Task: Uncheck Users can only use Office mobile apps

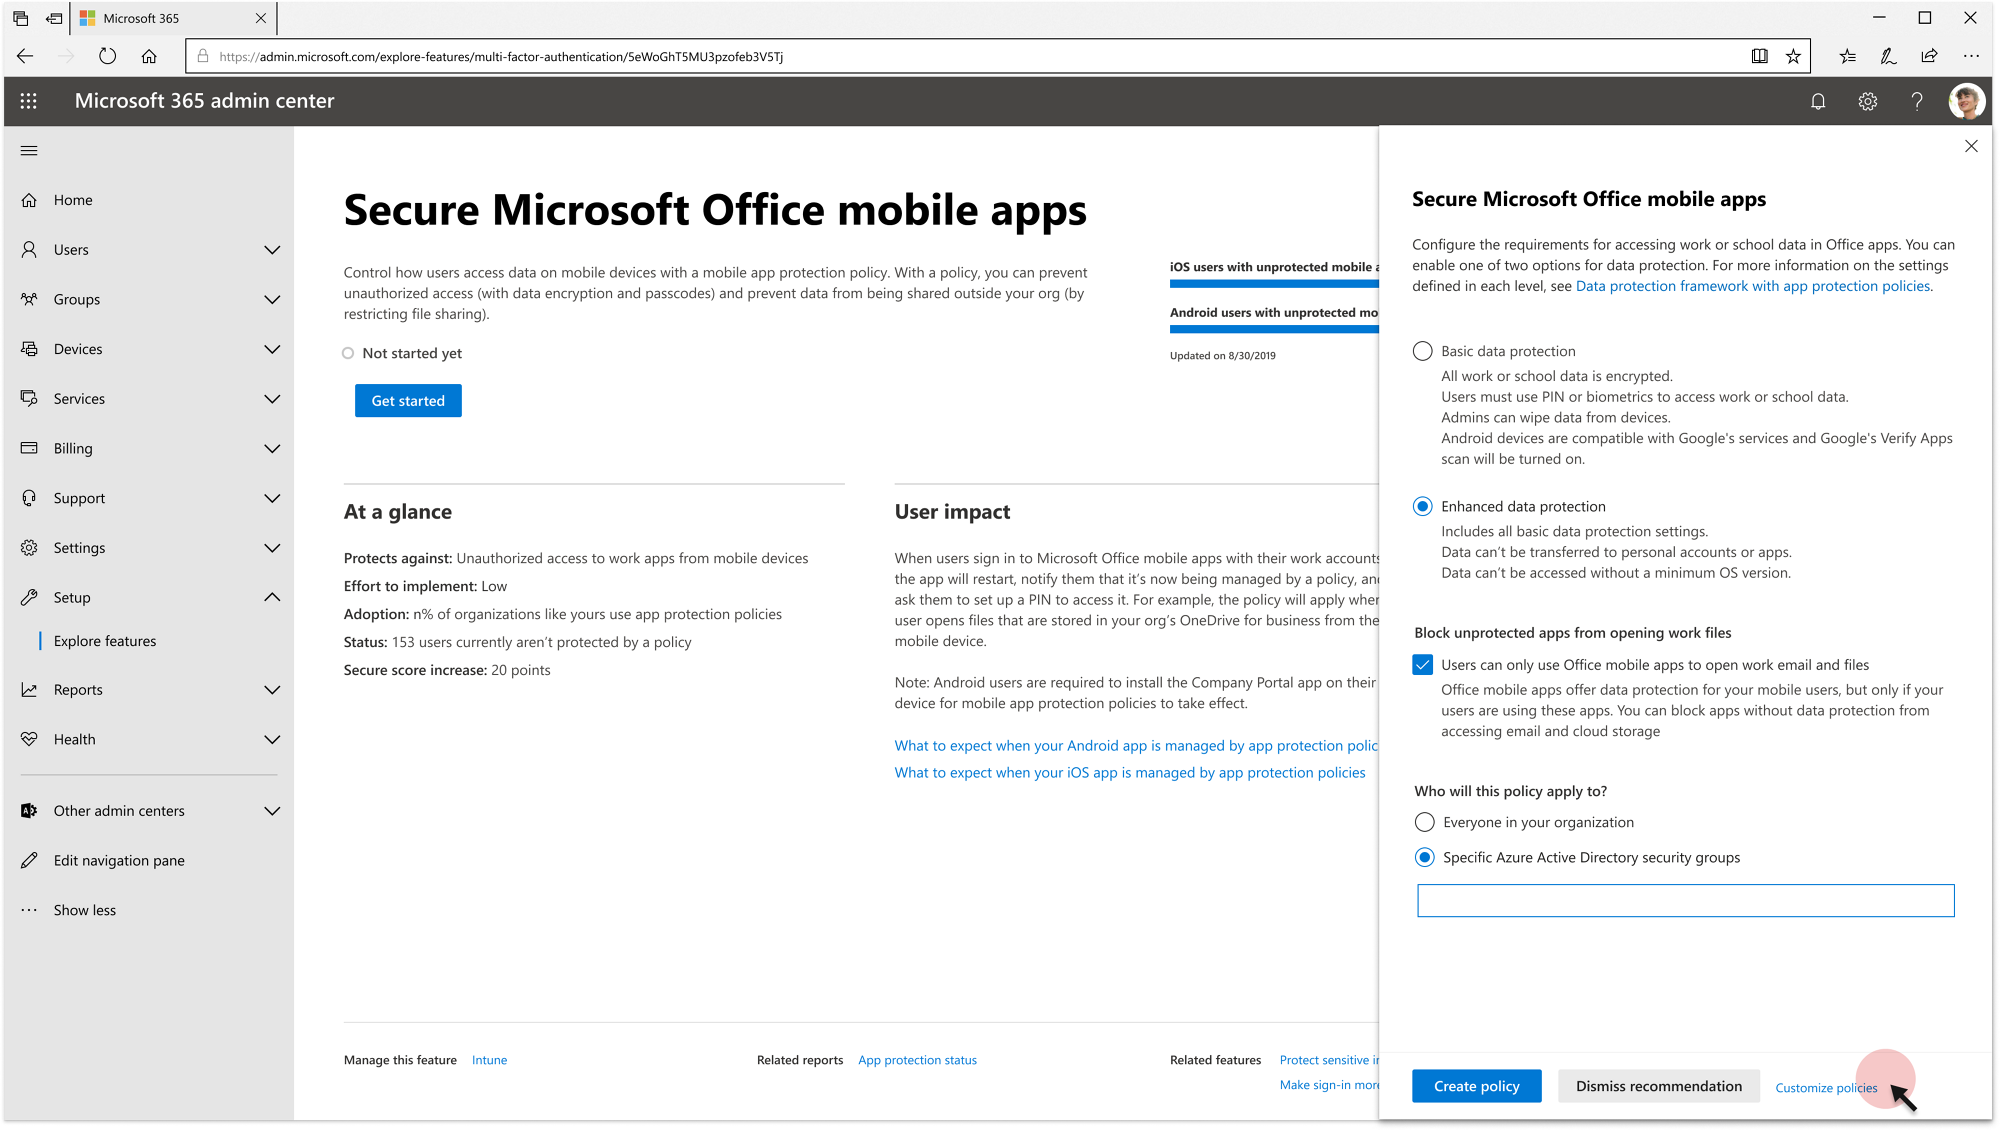Action: (1424, 663)
